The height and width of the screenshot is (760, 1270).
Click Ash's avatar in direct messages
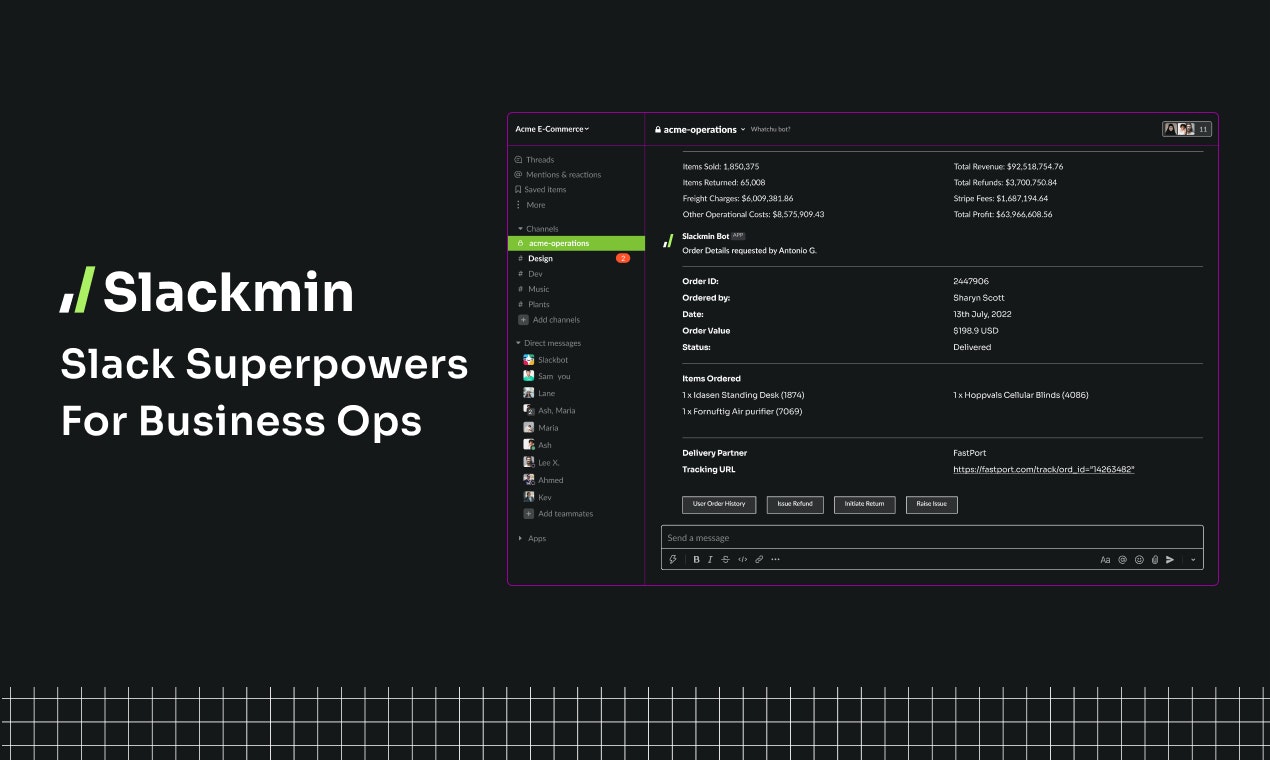529,445
